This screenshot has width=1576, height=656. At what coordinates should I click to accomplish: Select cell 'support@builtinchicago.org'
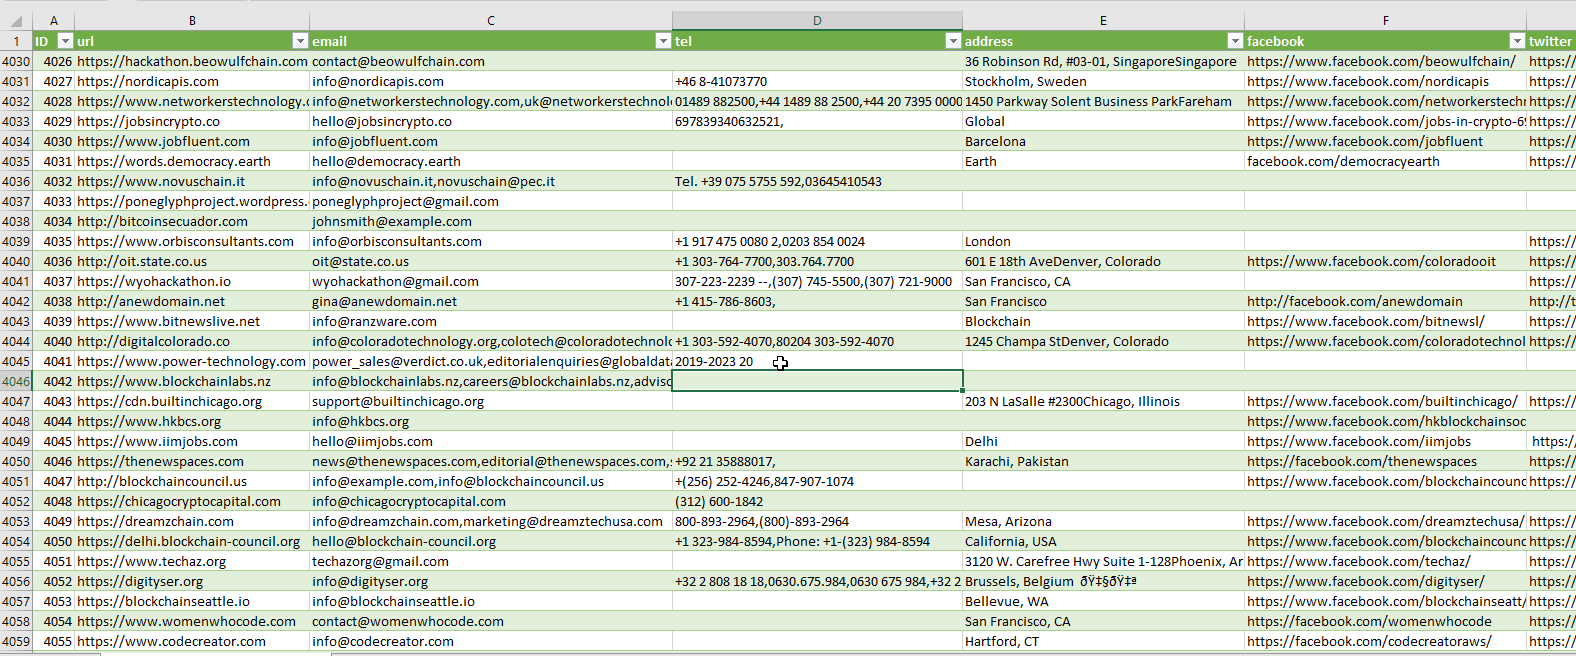tap(491, 401)
